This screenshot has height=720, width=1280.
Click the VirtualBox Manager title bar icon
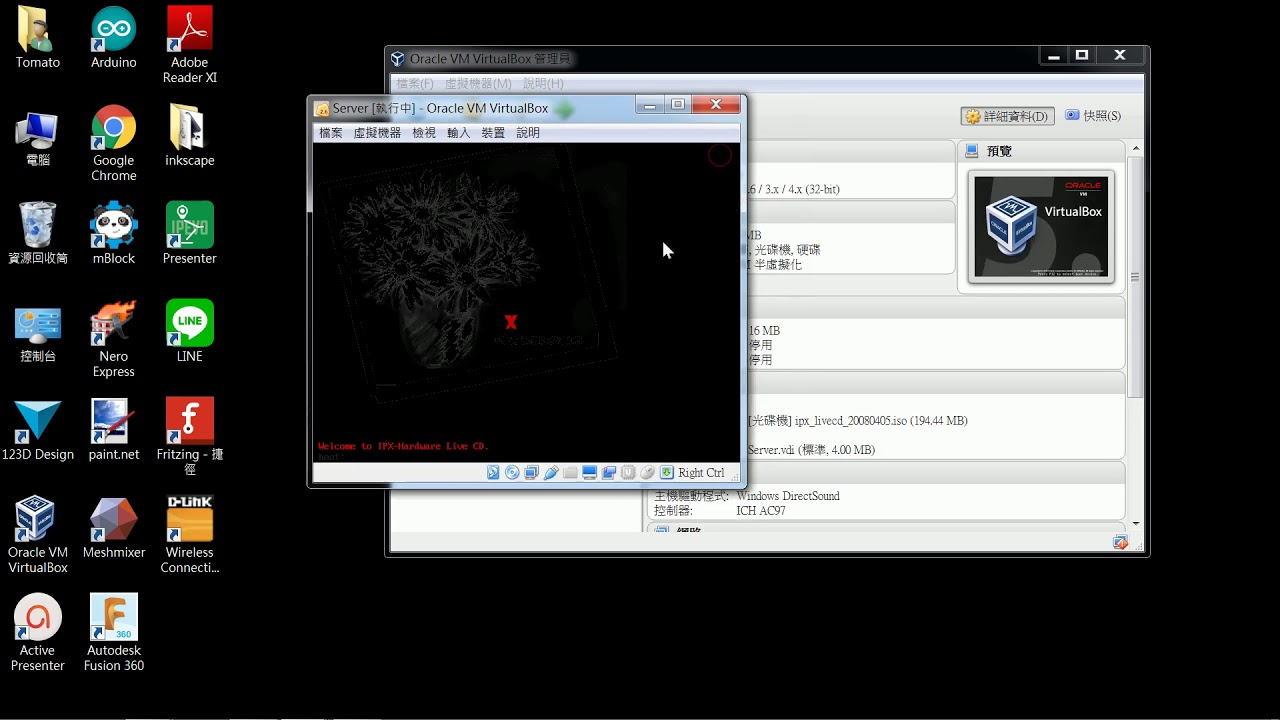398,59
